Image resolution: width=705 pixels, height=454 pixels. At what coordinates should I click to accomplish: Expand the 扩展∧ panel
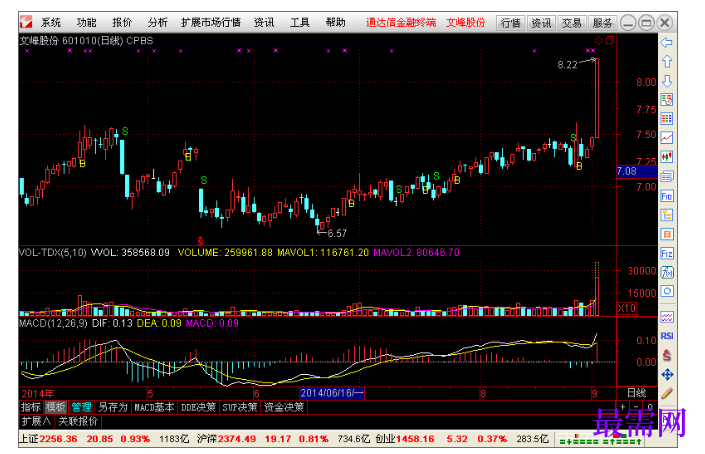pos(36,421)
